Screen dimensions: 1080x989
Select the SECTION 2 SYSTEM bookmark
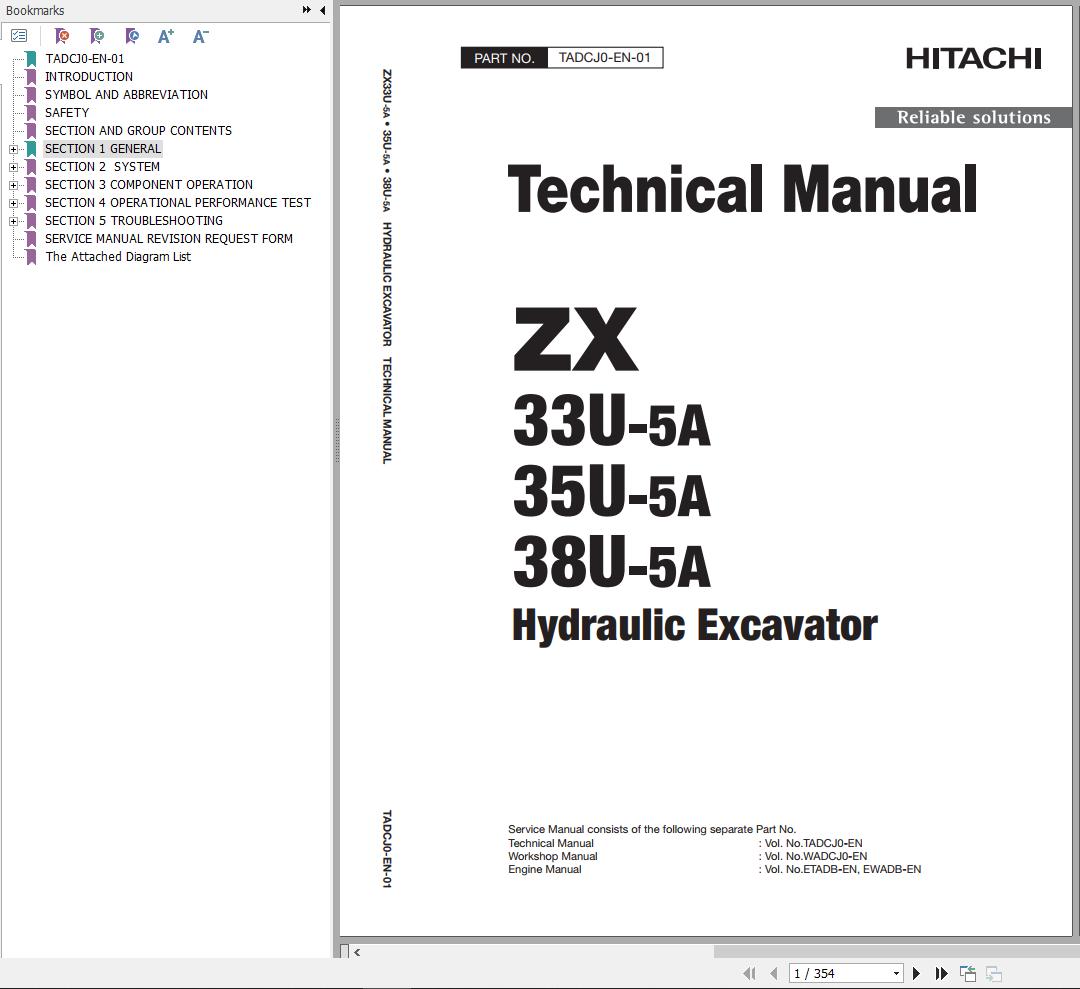[x=102, y=166]
